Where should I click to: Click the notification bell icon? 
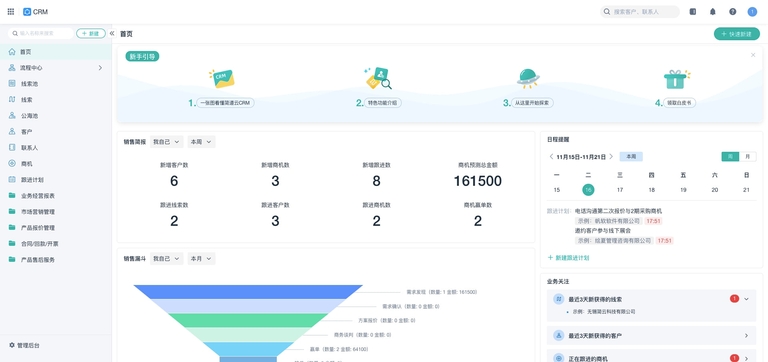click(713, 12)
